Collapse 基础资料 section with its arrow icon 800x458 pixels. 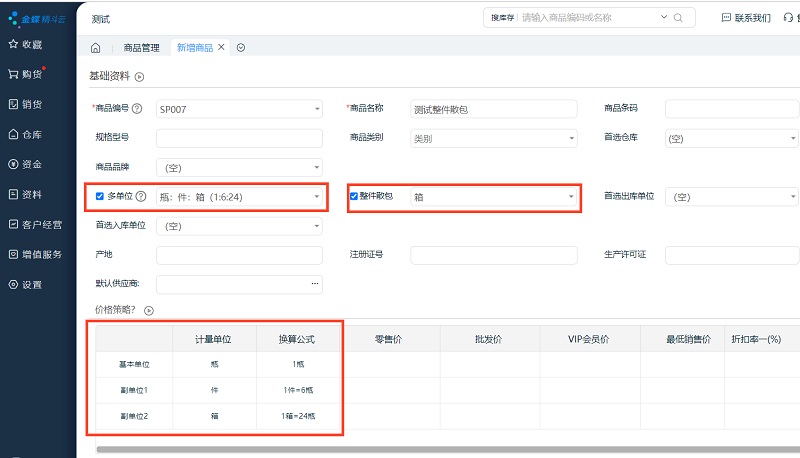point(140,77)
